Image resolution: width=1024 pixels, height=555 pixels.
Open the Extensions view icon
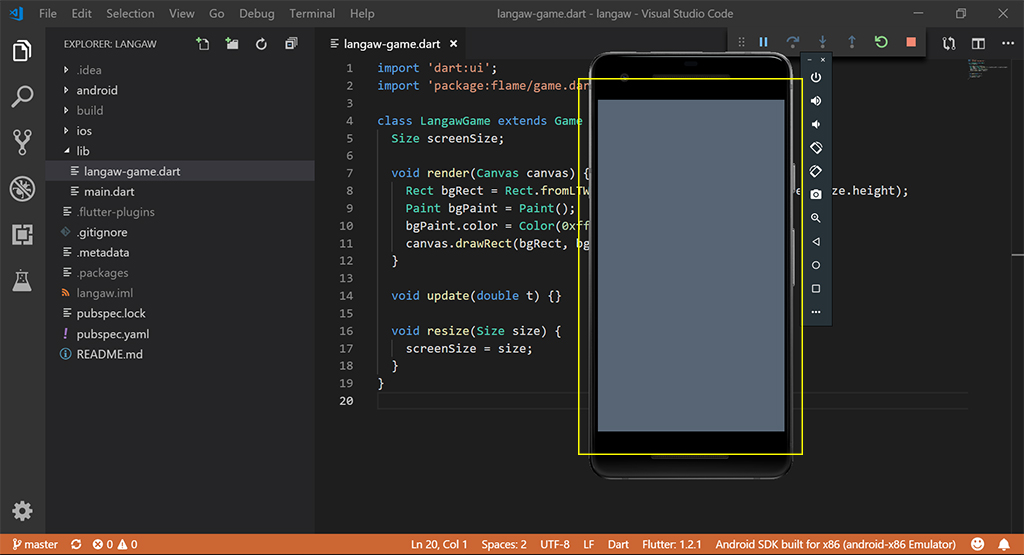22,235
